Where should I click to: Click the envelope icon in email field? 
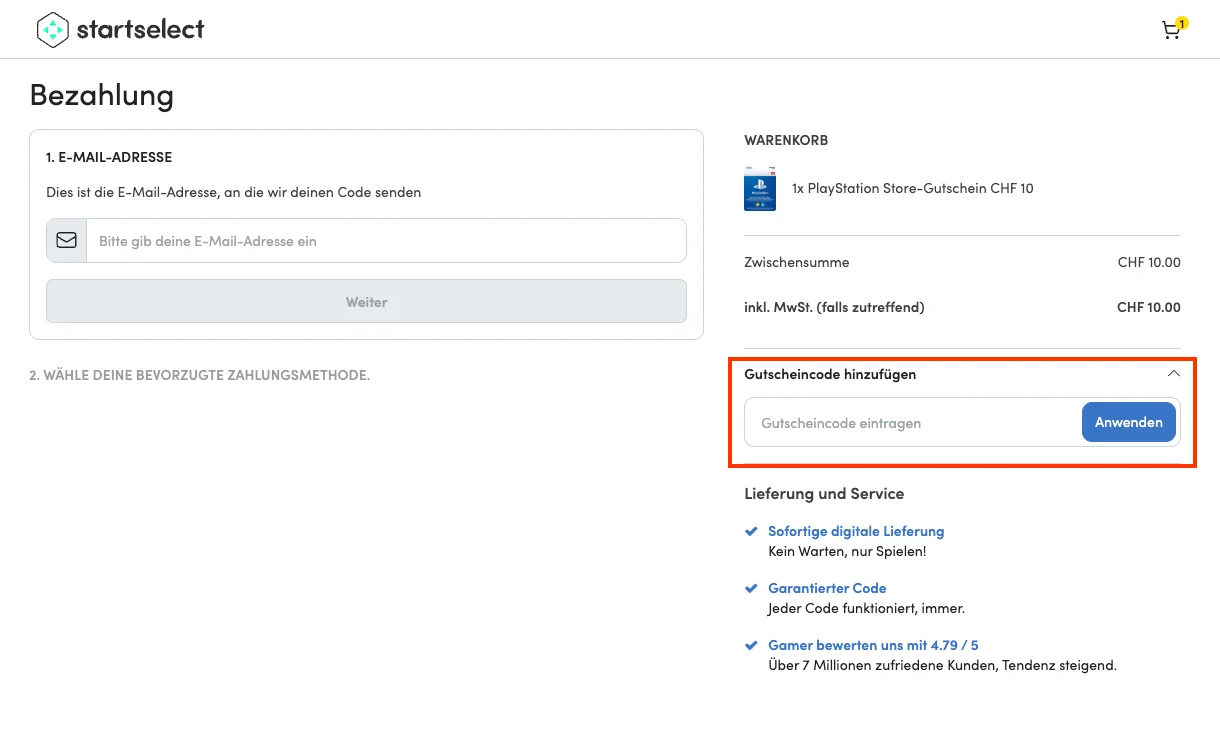pyautogui.click(x=66, y=241)
